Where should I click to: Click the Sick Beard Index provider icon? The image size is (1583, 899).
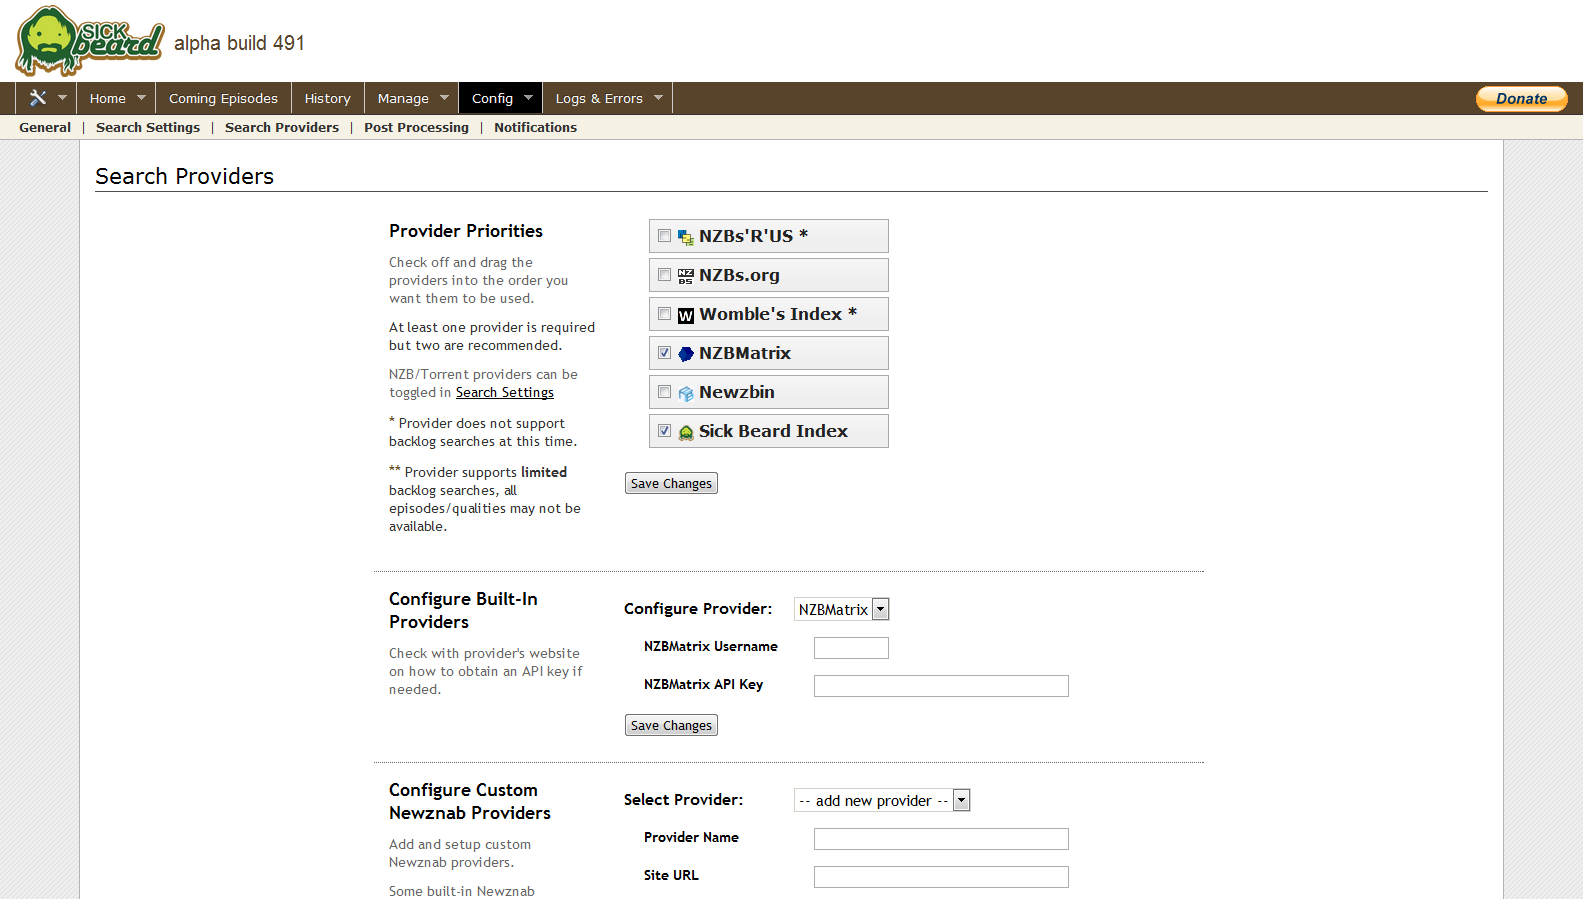tap(686, 432)
